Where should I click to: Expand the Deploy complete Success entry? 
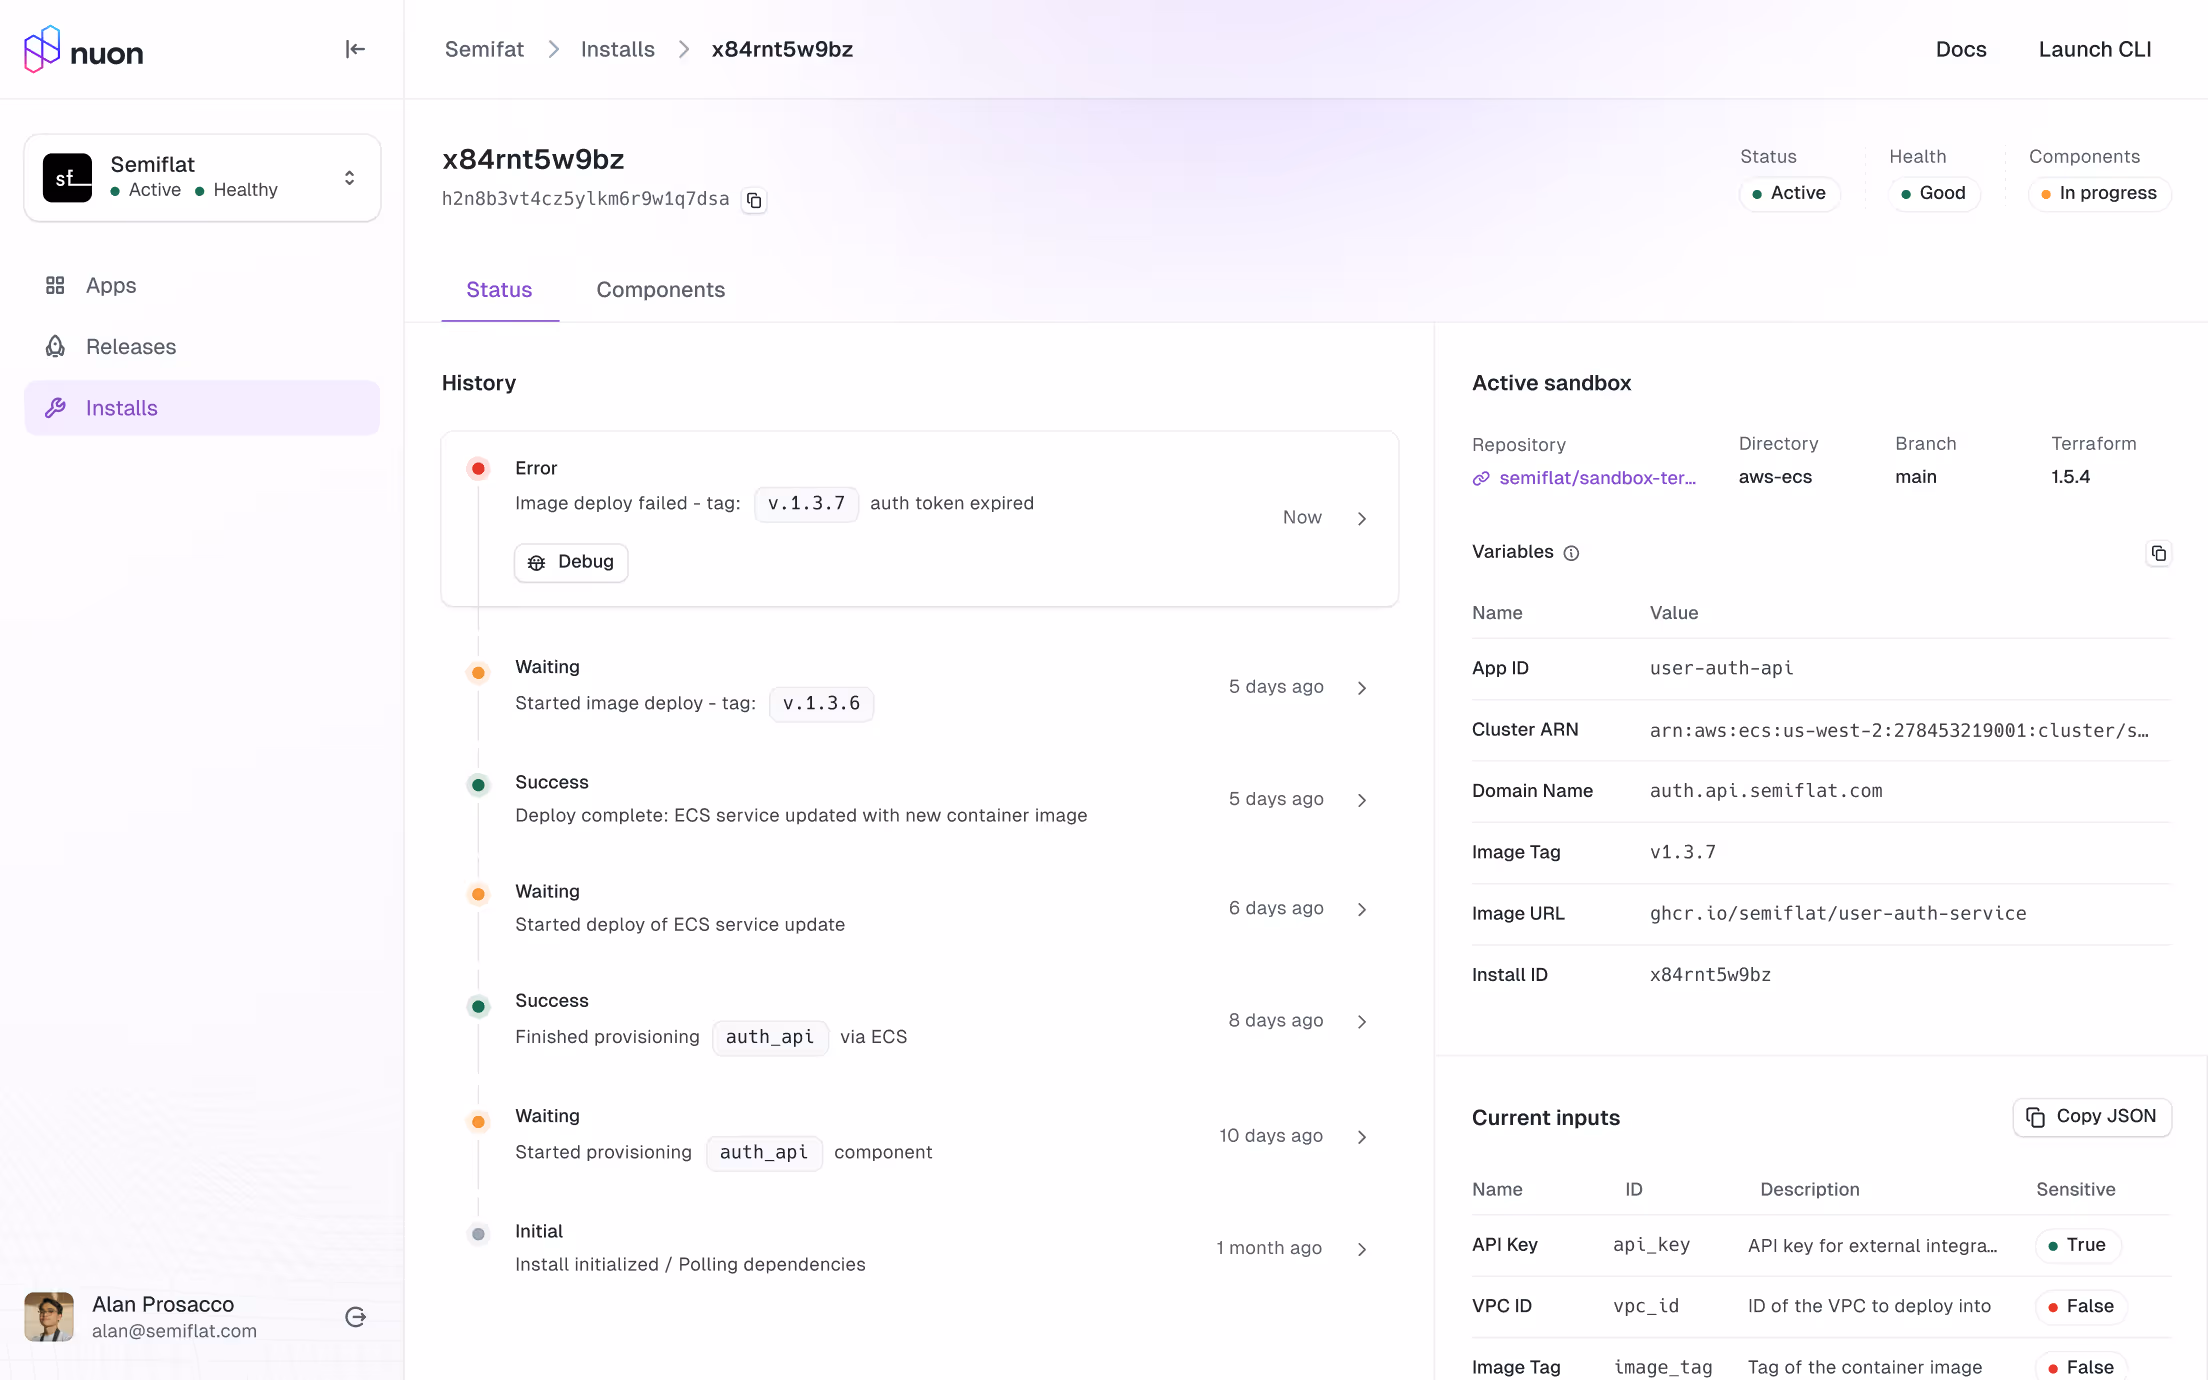coord(1361,800)
